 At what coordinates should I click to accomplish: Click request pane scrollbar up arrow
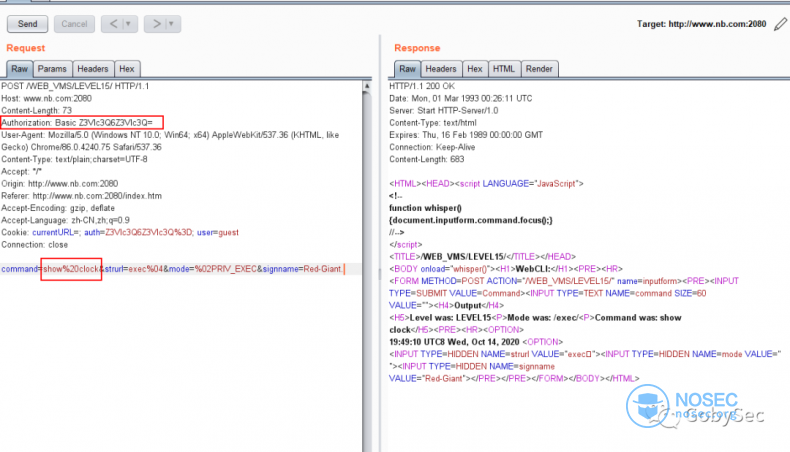[367, 86]
